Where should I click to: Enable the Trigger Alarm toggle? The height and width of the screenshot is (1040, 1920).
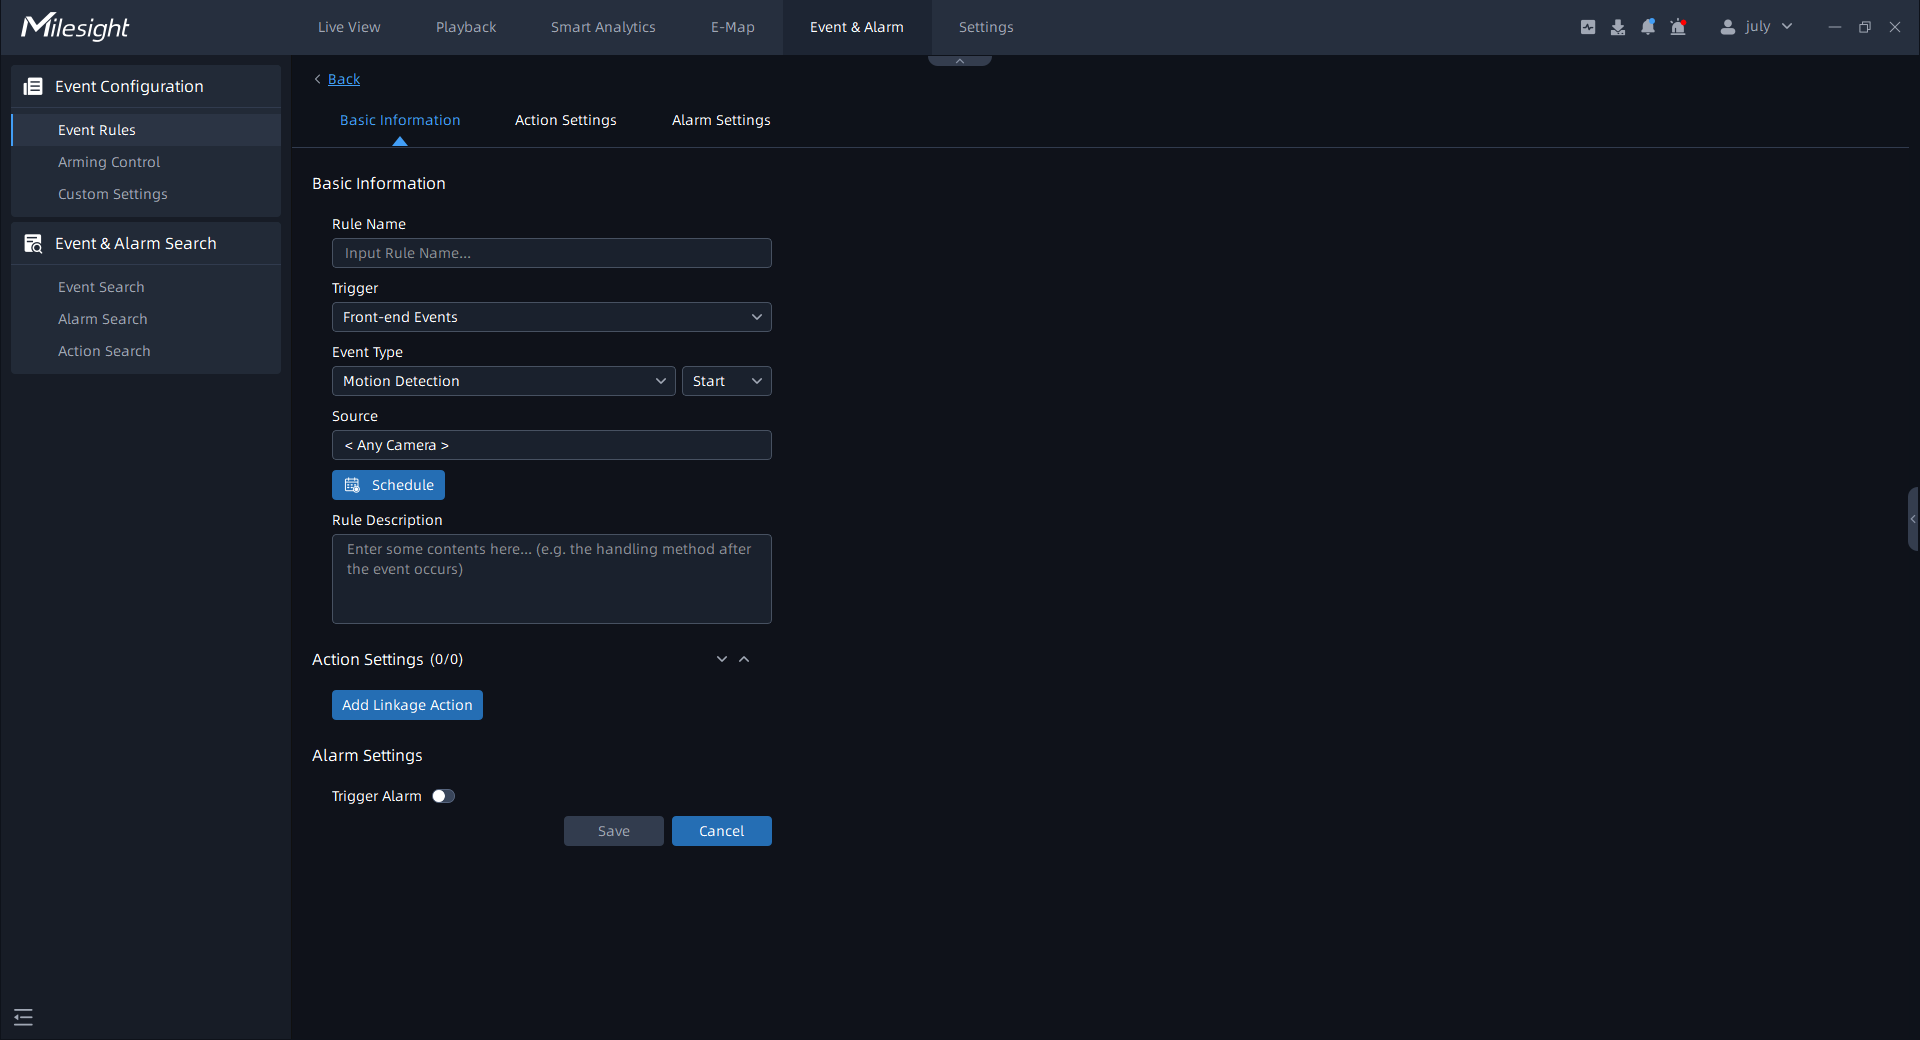tap(443, 796)
